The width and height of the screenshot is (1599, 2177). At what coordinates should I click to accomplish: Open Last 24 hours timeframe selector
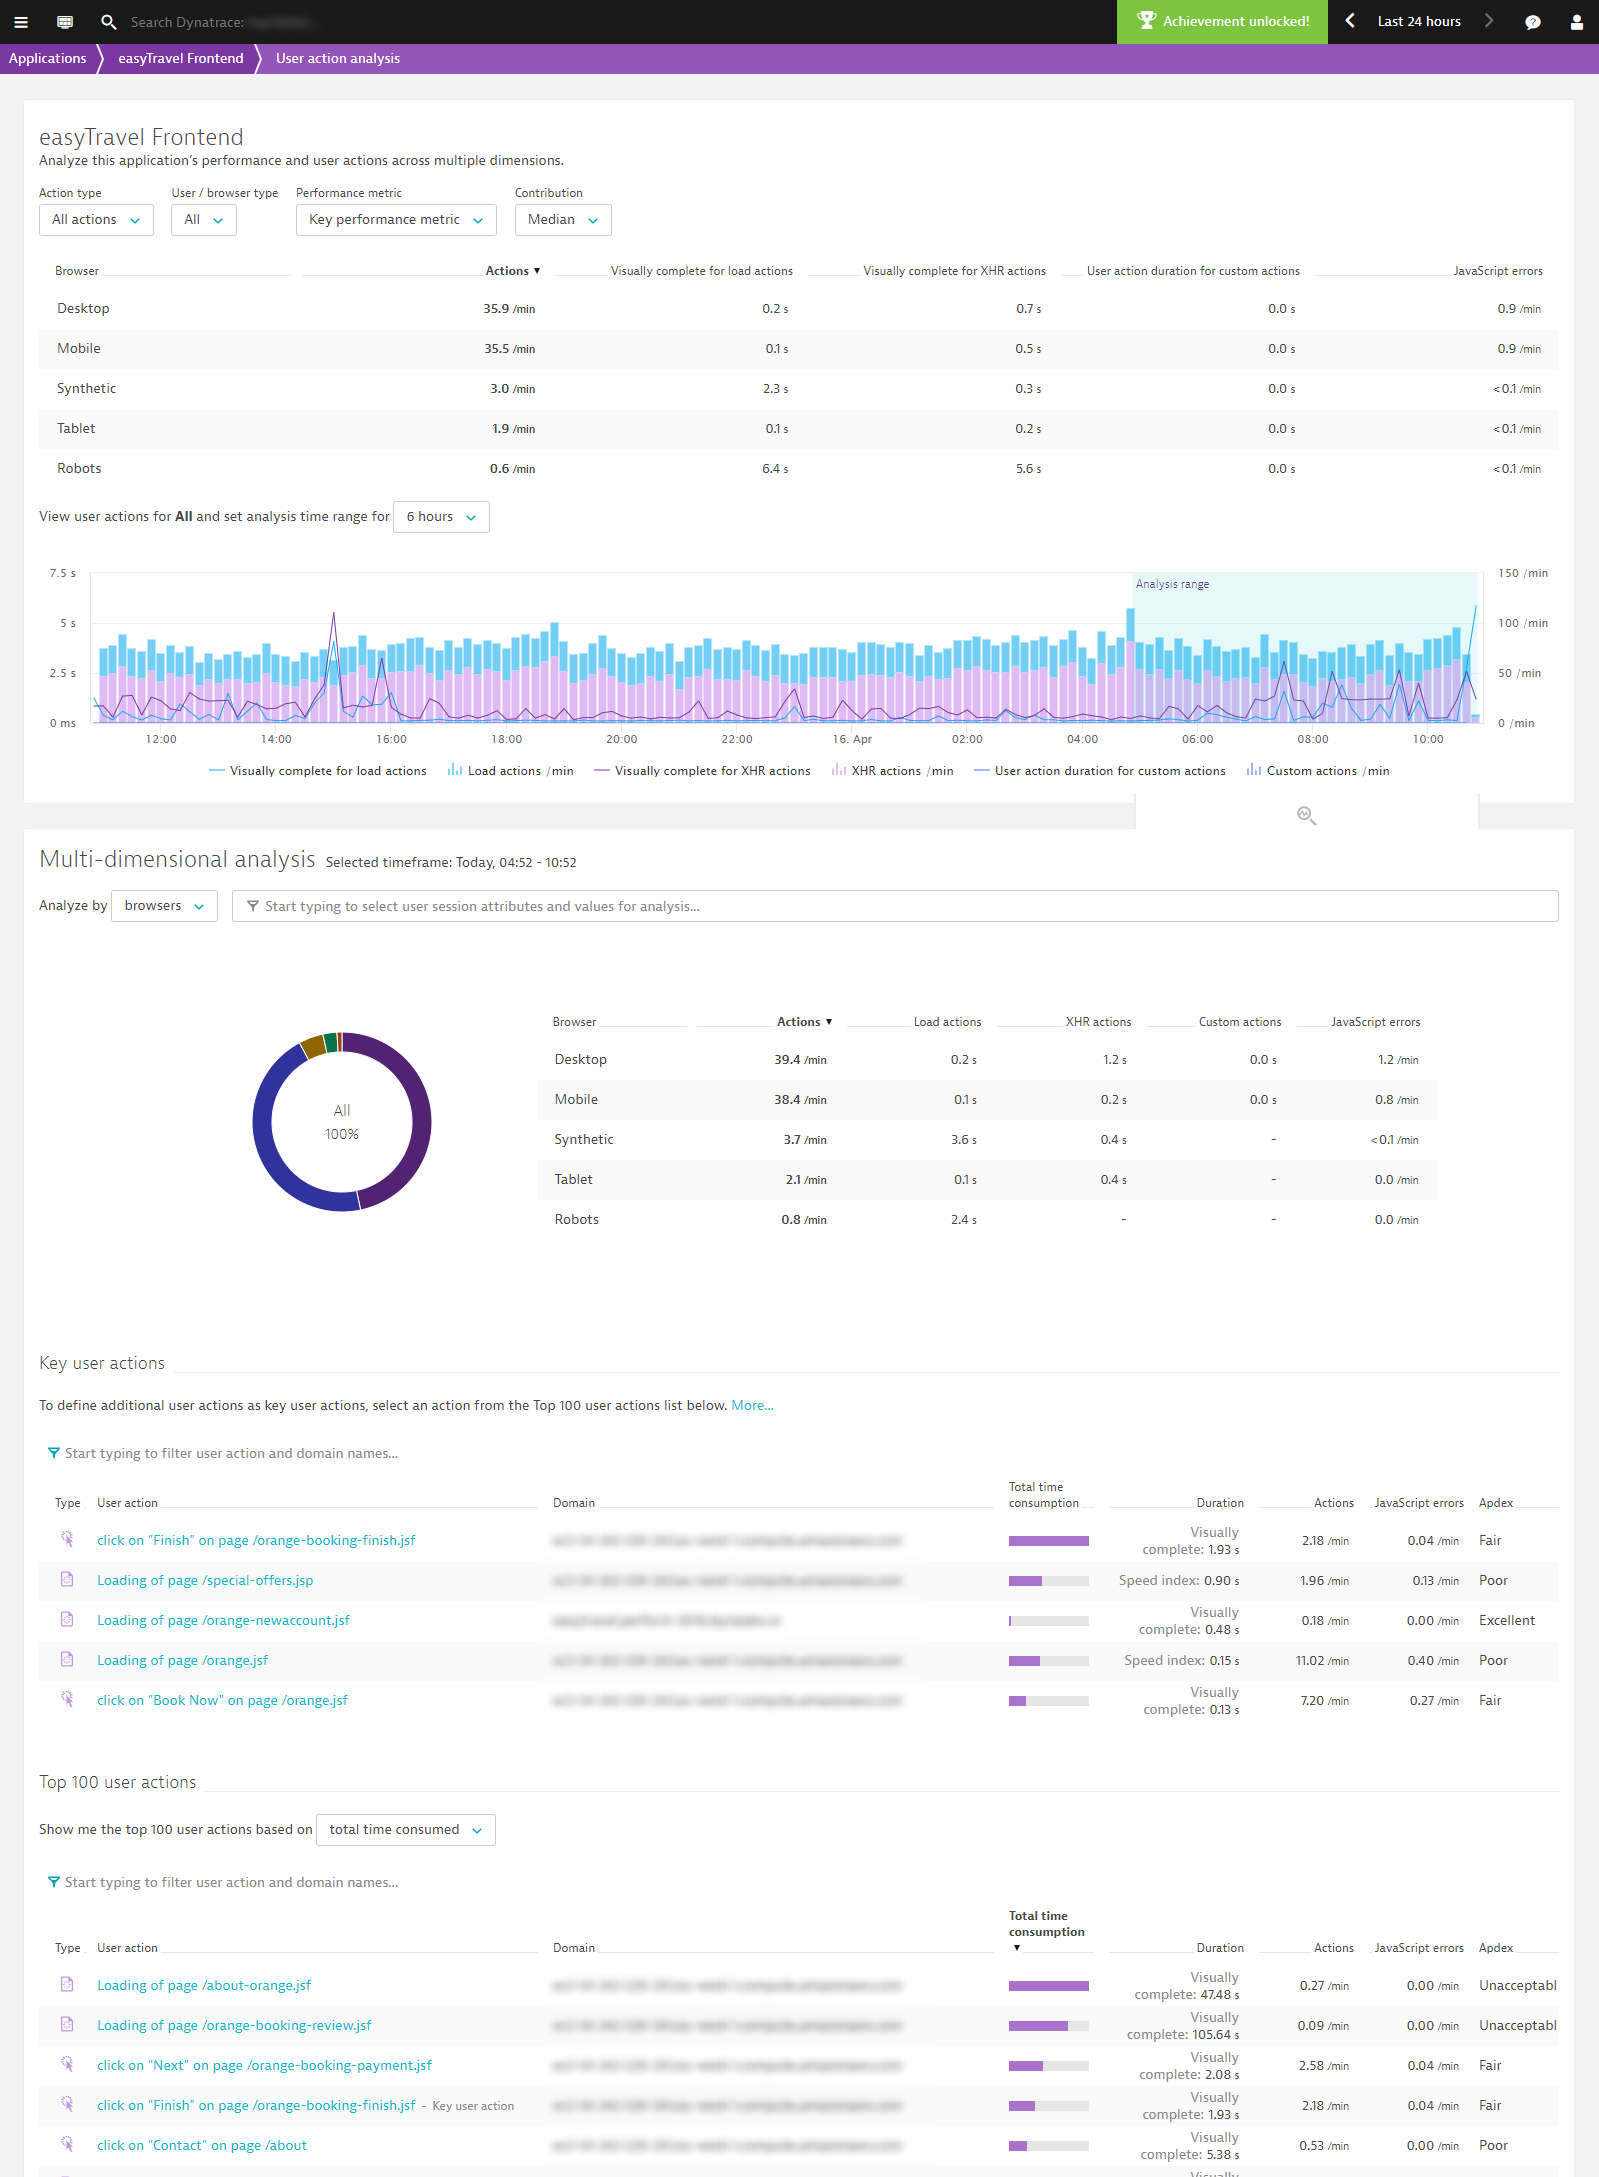pos(1419,21)
